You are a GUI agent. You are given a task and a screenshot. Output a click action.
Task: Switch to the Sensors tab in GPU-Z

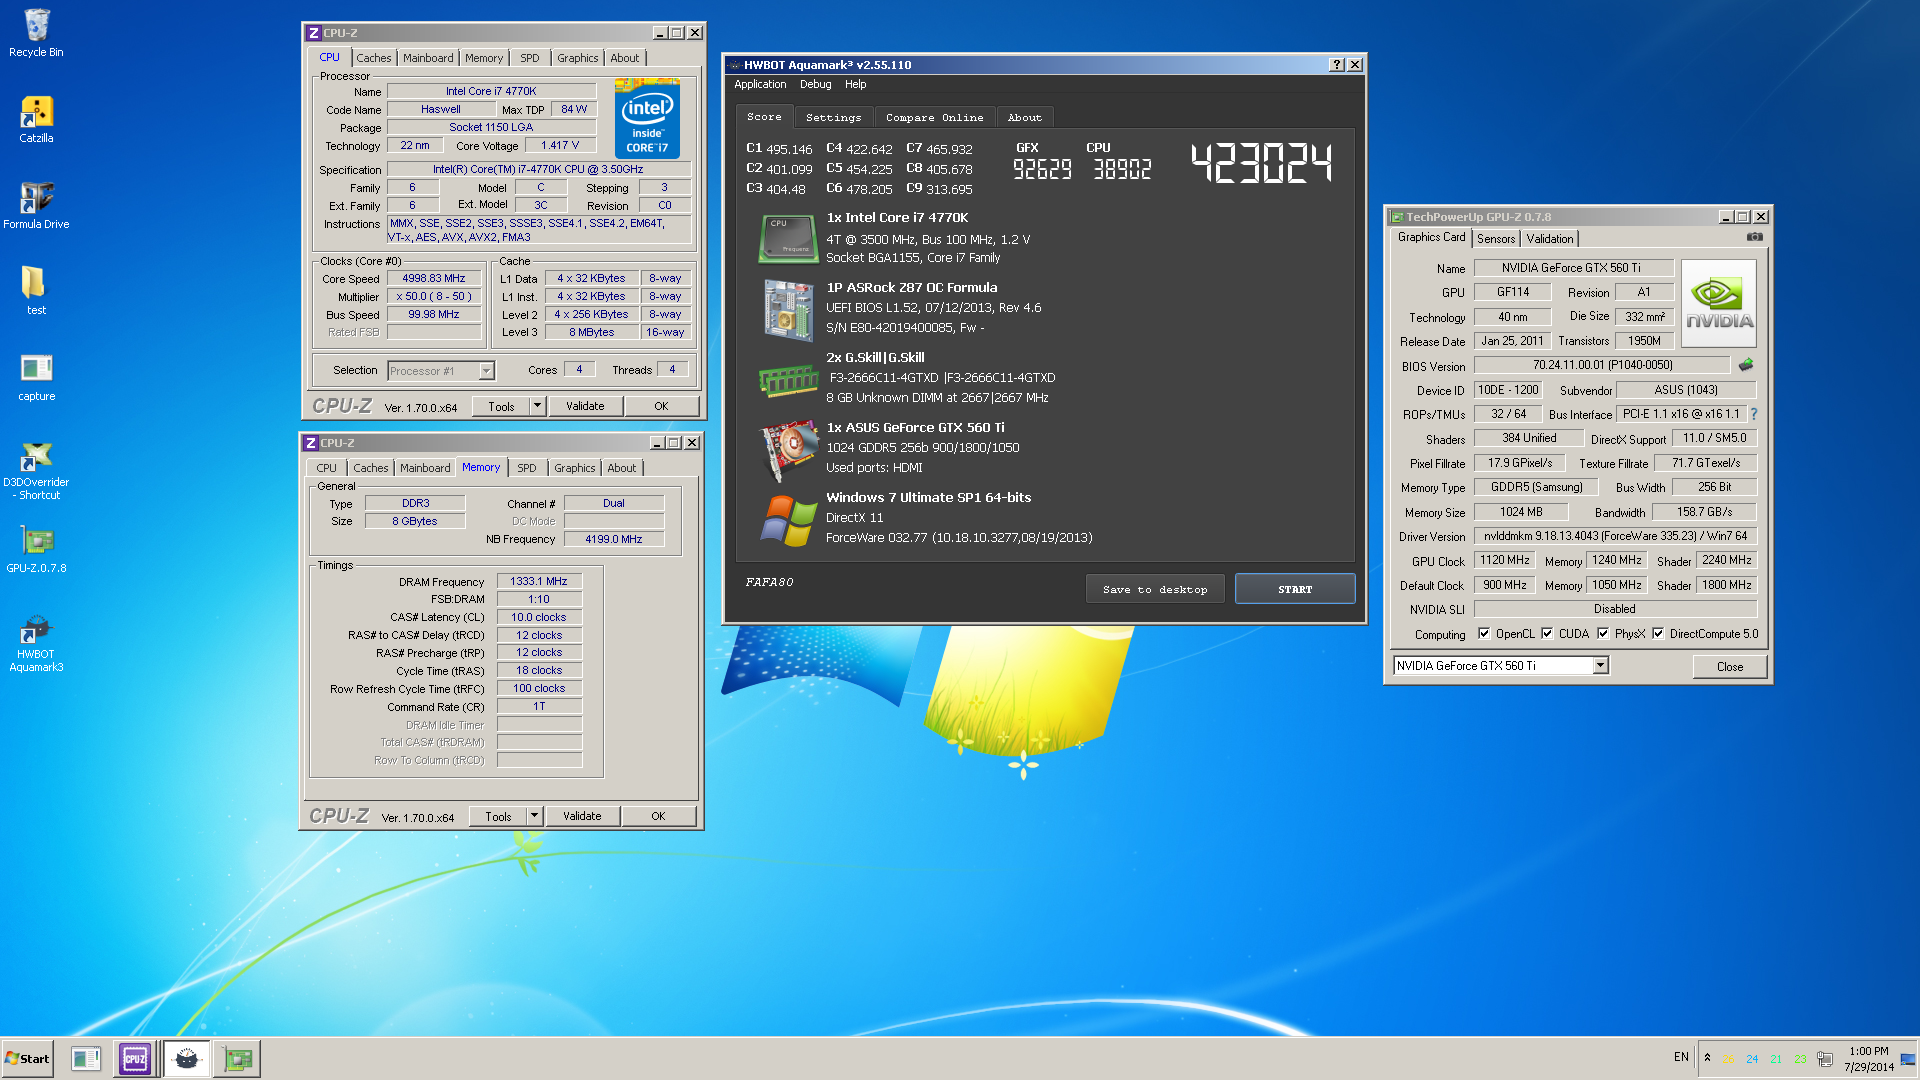[x=1496, y=239]
